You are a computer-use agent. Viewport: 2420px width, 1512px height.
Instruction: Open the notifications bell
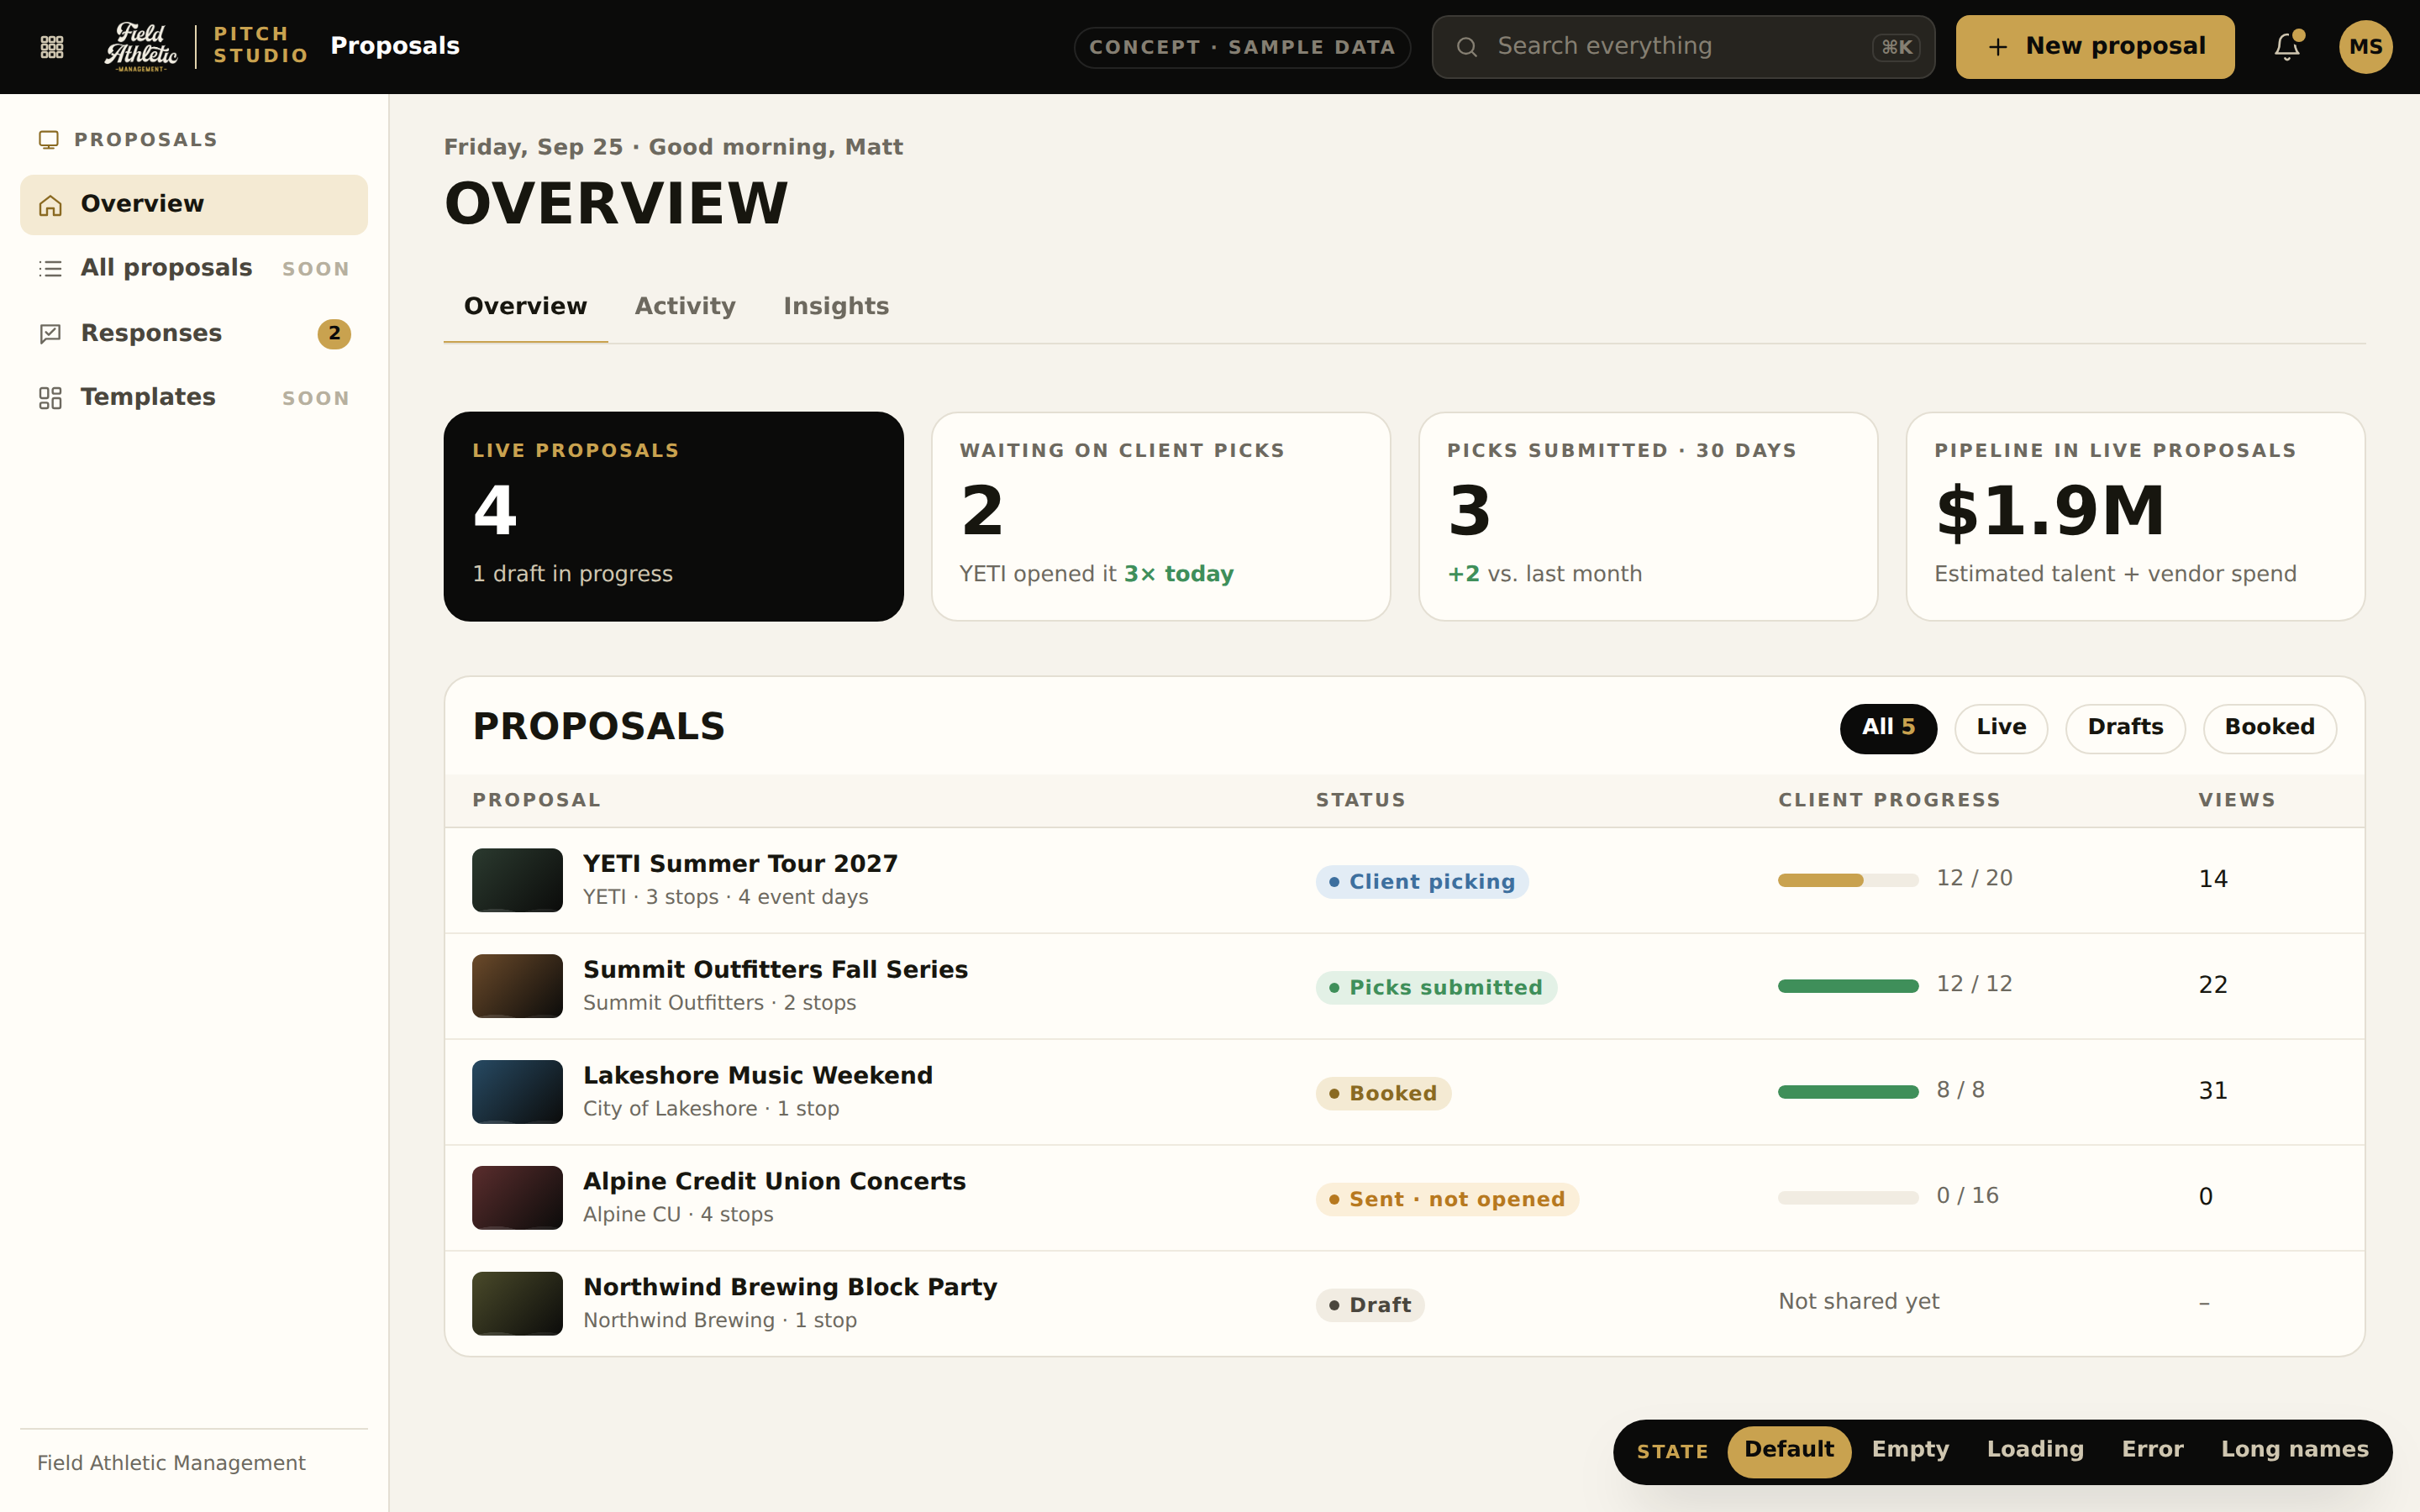(2287, 47)
